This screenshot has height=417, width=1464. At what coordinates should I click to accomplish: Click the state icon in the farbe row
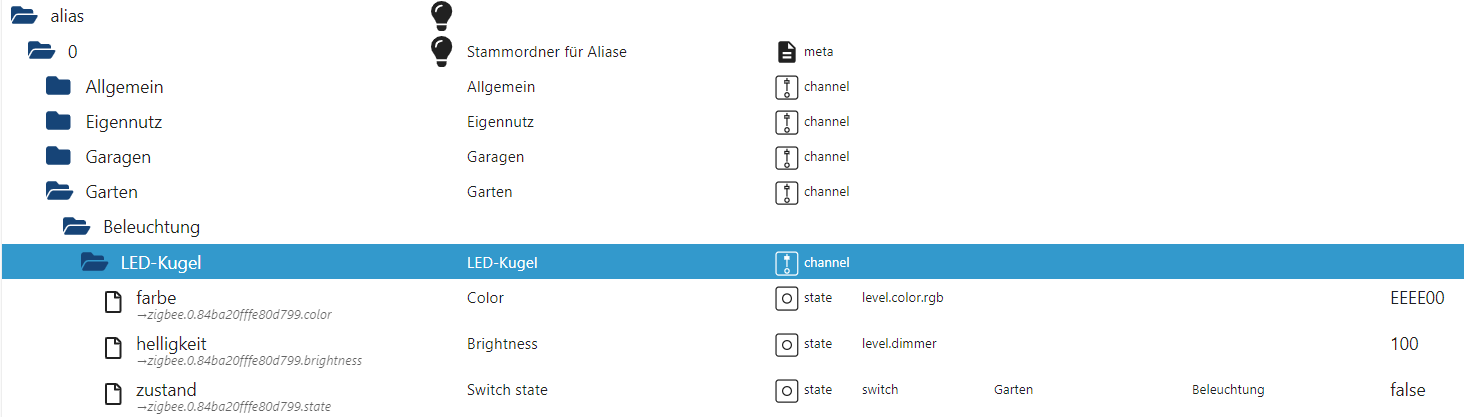[787, 298]
